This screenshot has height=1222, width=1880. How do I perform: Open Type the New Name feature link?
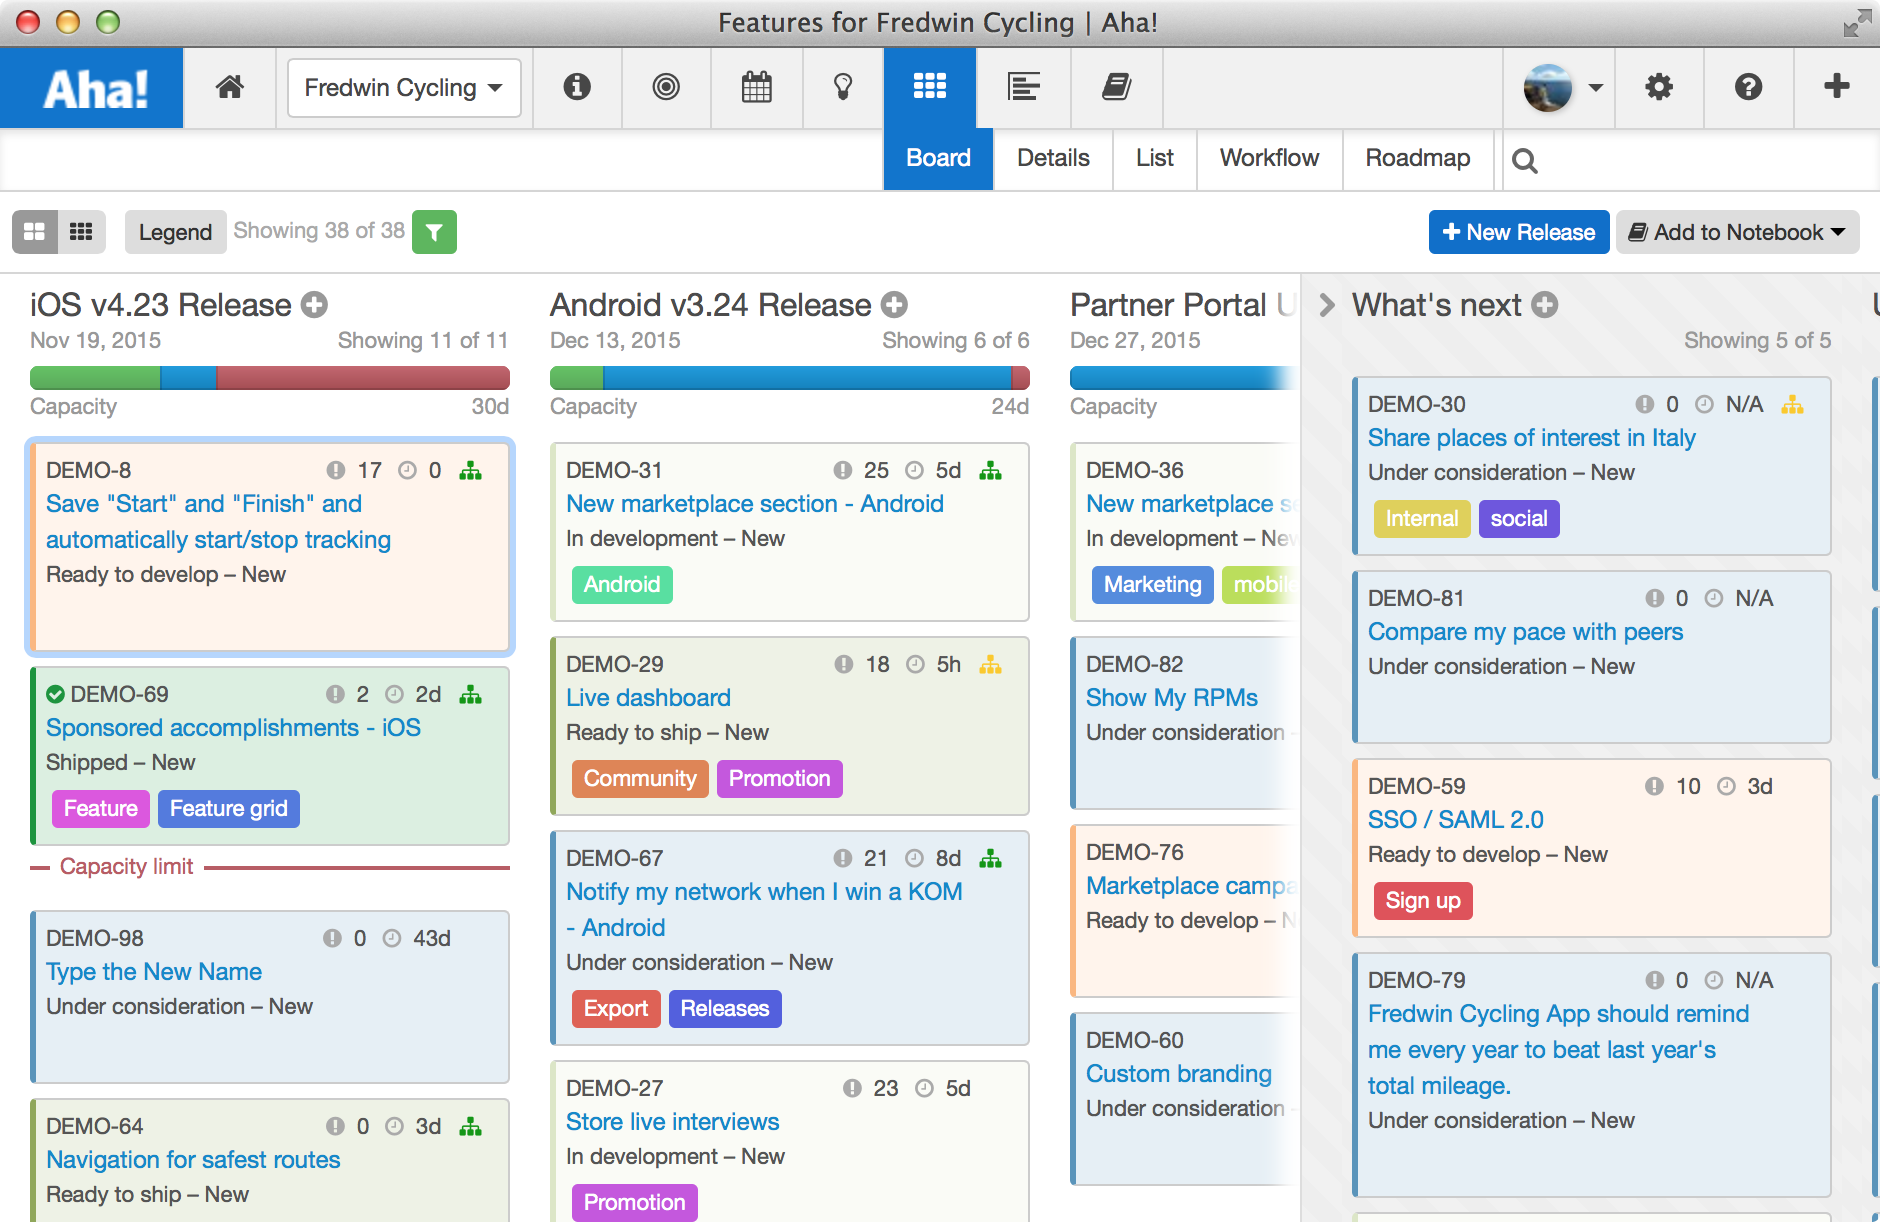point(154,972)
